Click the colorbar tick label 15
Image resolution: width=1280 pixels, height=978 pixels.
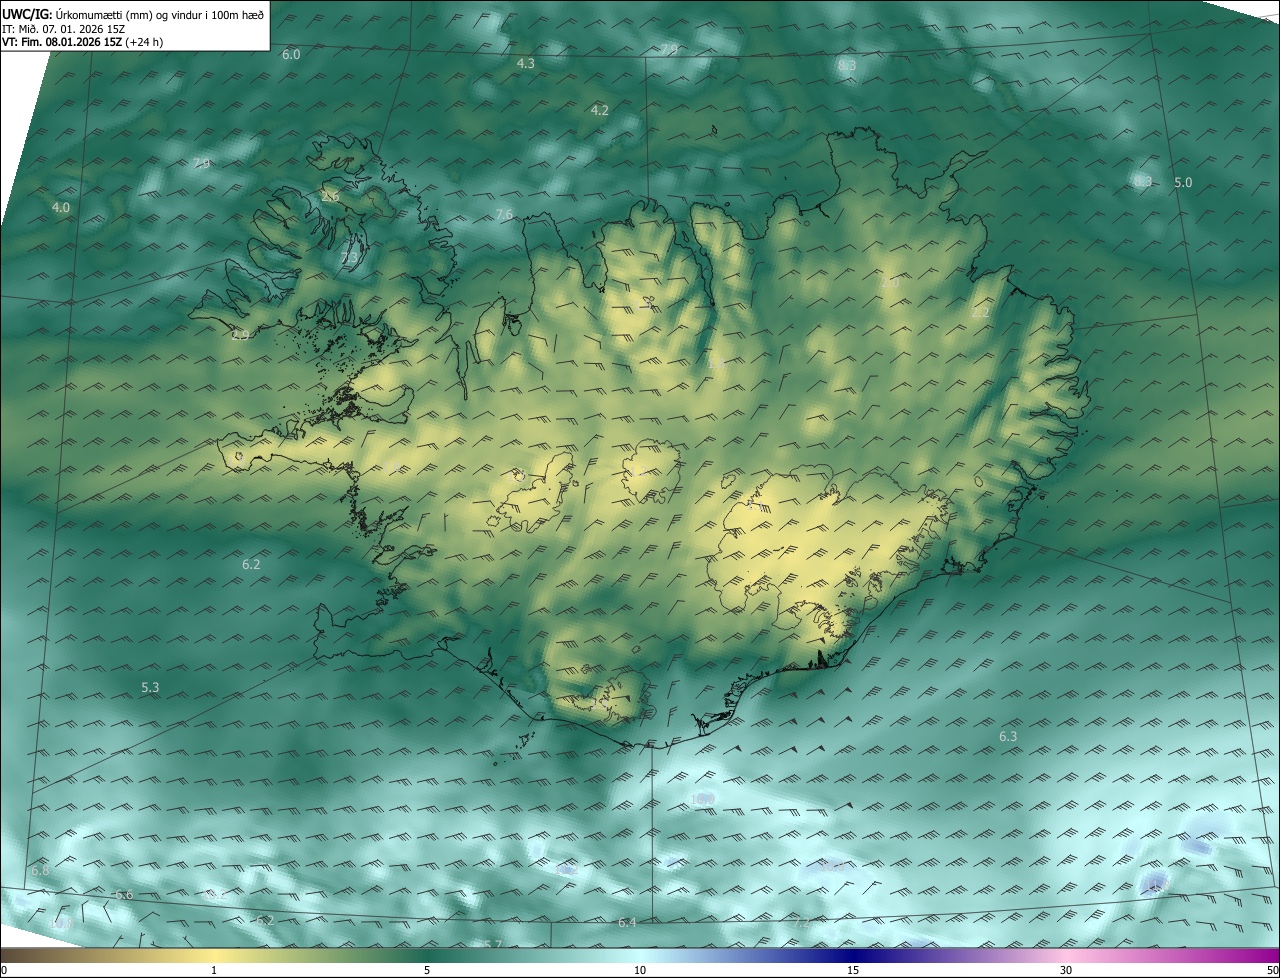(853, 970)
